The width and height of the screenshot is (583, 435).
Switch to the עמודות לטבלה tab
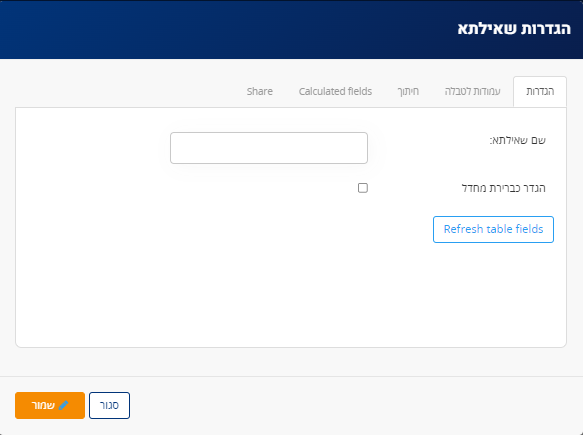(473, 91)
